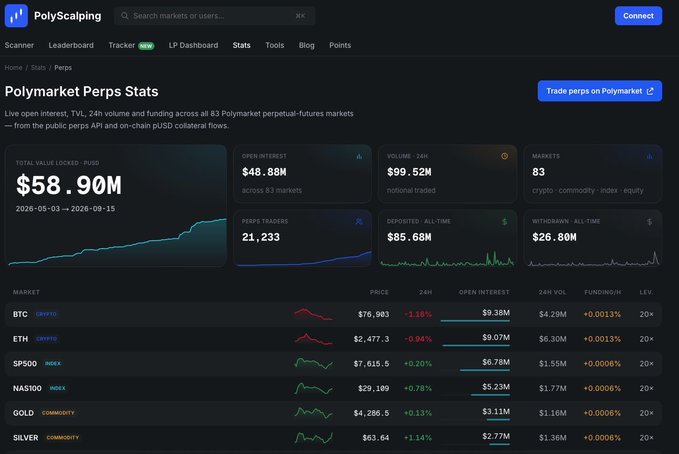
Task: Click the ETH open interest $9.07M
Action: 496,337
